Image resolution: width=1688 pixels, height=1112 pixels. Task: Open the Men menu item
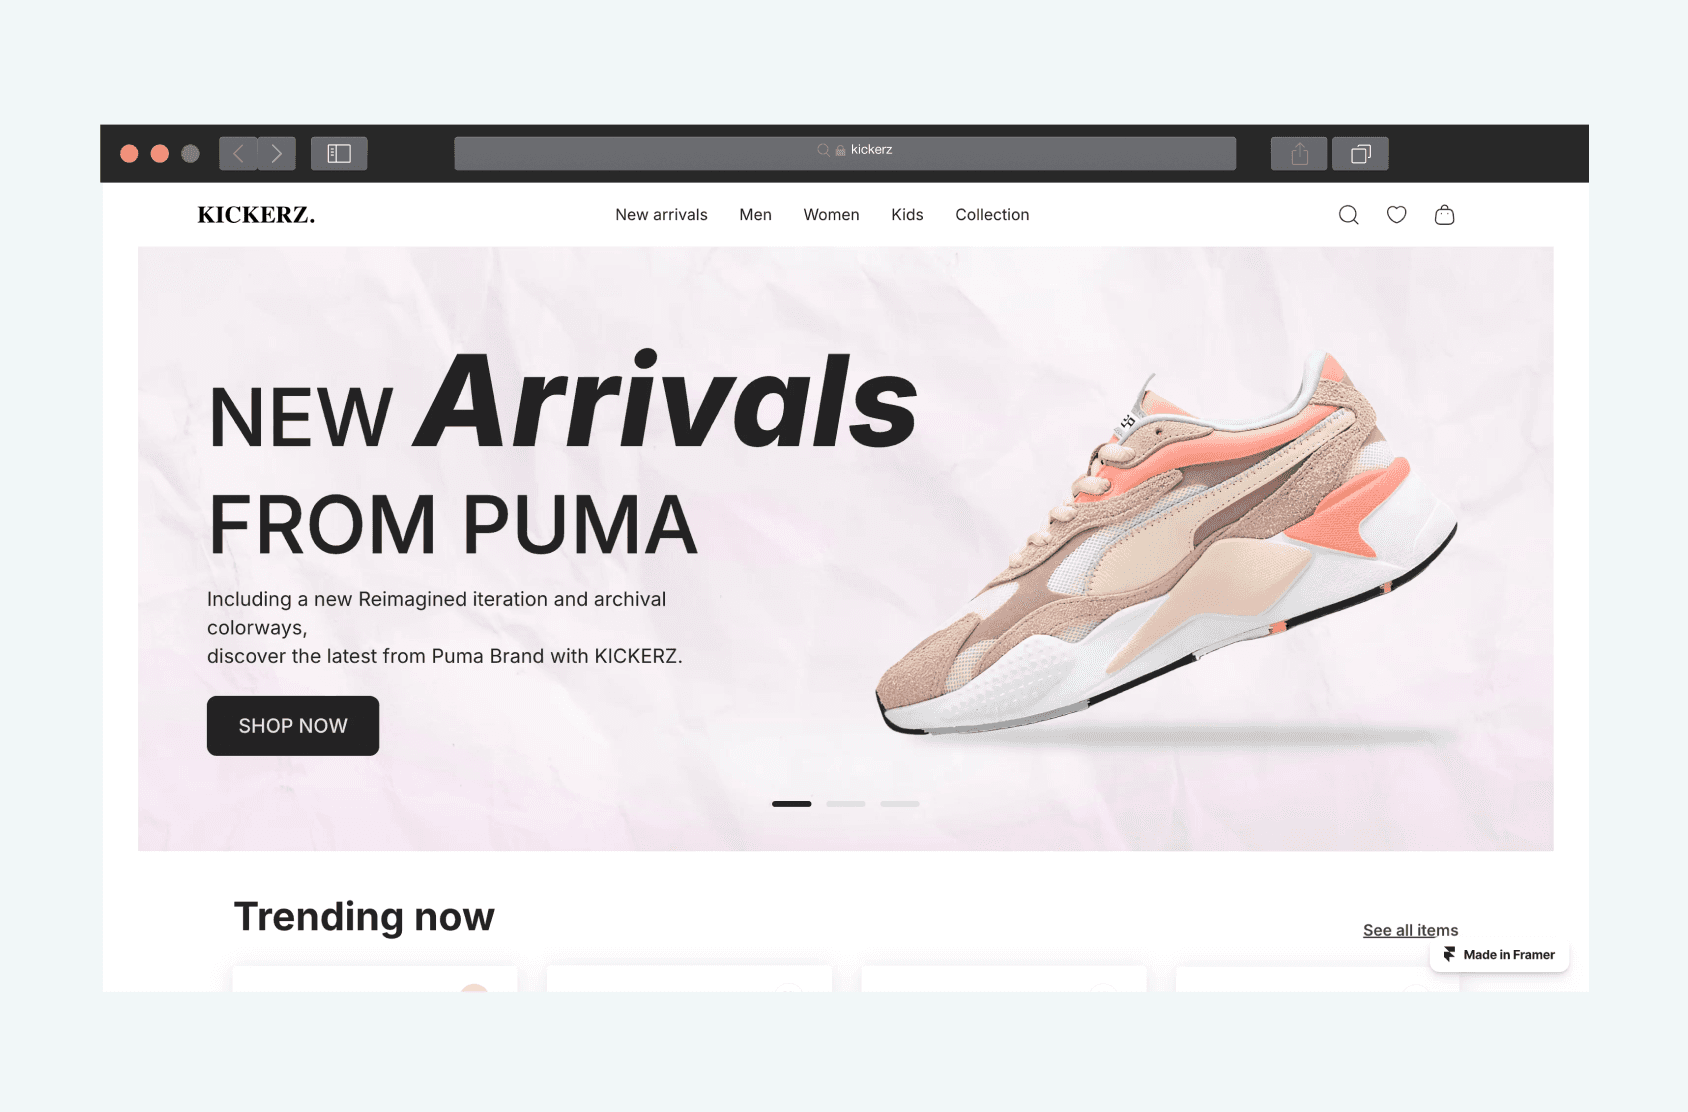click(755, 215)
